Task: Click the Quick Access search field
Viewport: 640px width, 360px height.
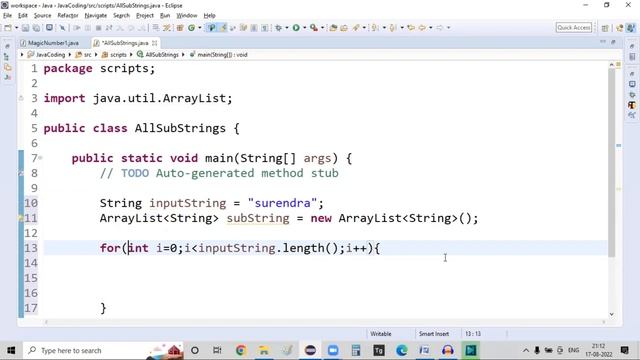Action: coord(574,27)
